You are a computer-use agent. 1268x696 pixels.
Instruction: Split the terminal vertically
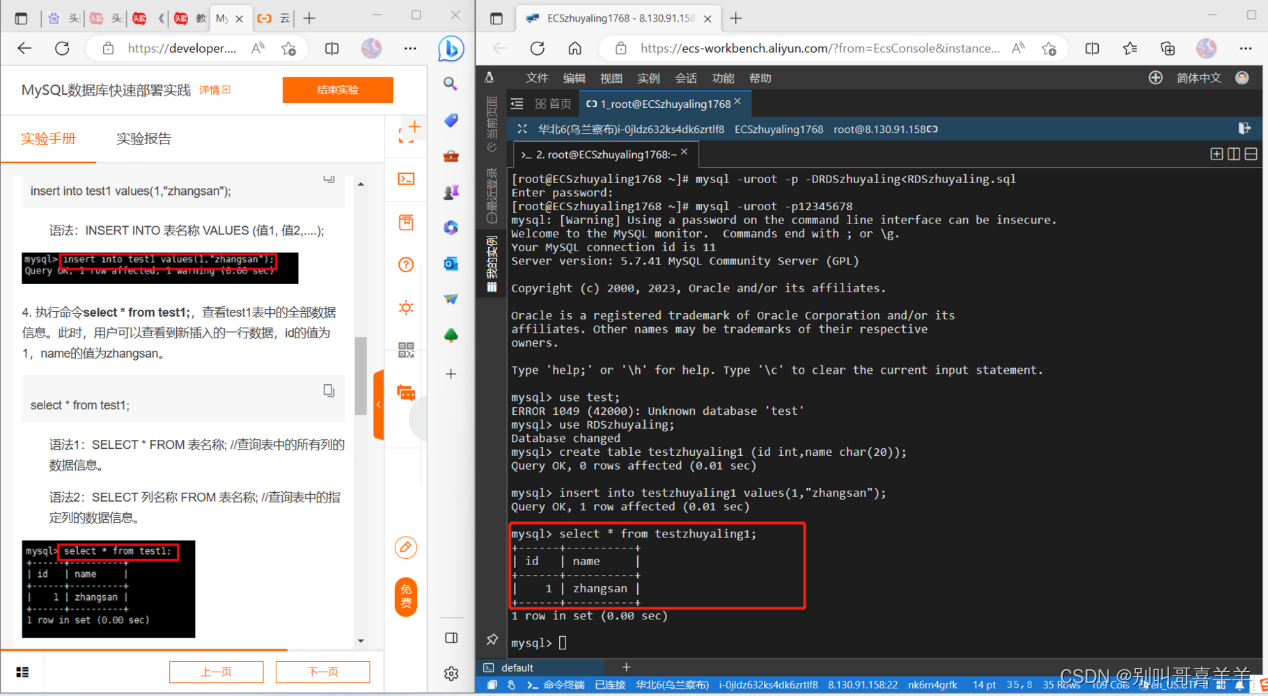point(1234,154)
